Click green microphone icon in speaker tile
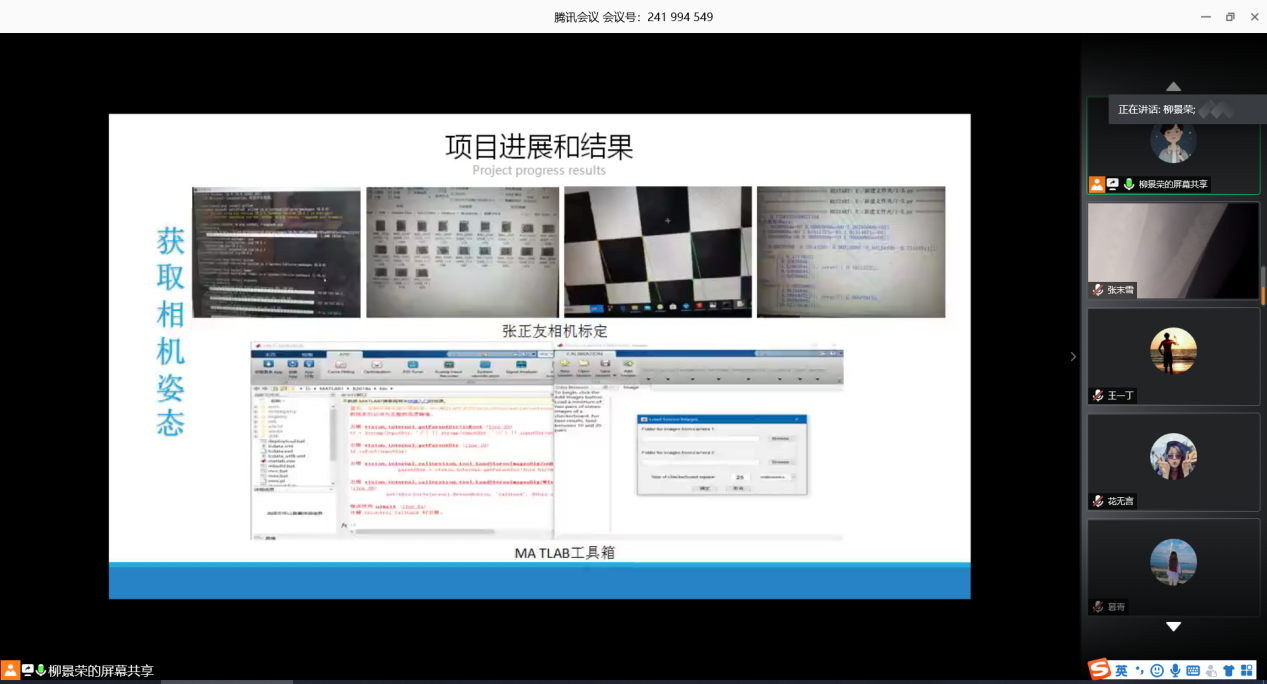The image size is (1267, 684). (x=1129, y=184)
